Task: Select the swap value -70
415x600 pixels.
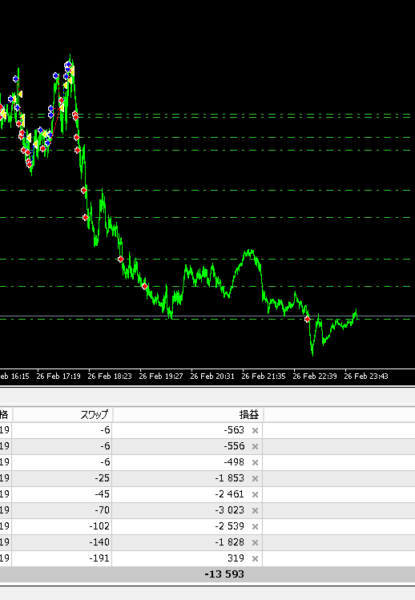Action: (102, 510)
